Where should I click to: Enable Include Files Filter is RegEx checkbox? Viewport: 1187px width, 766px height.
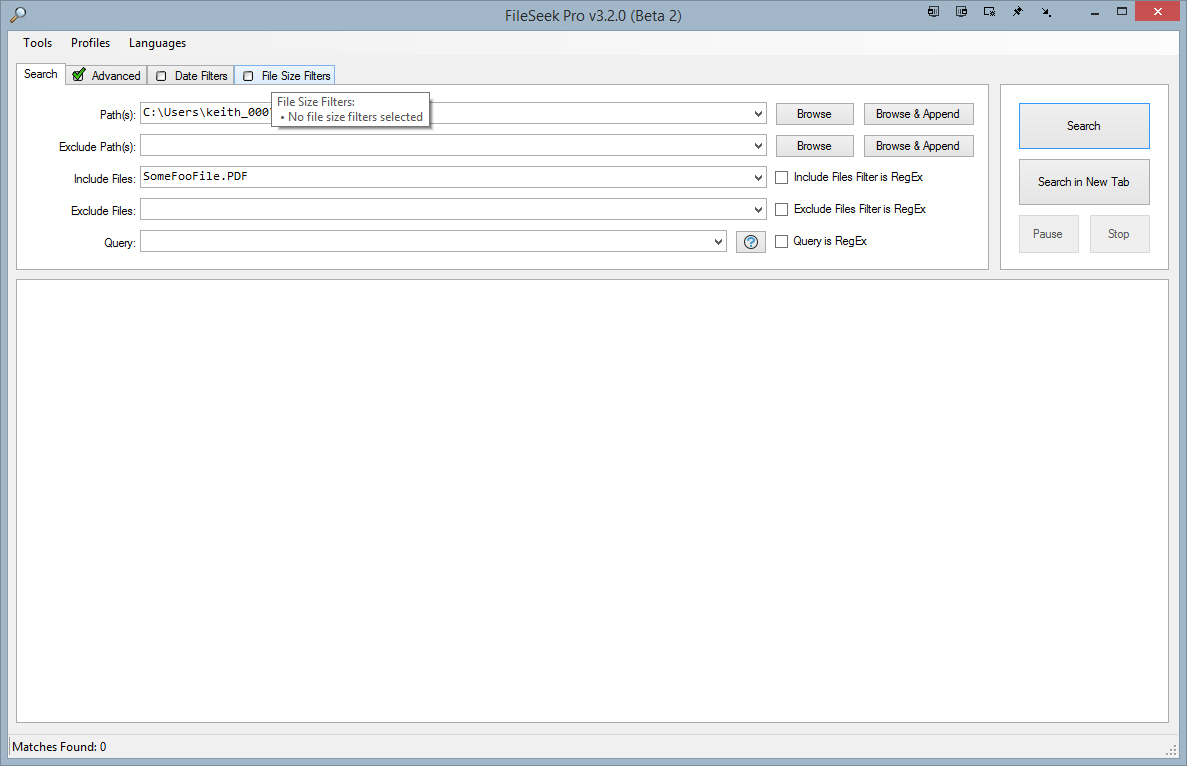782,178
